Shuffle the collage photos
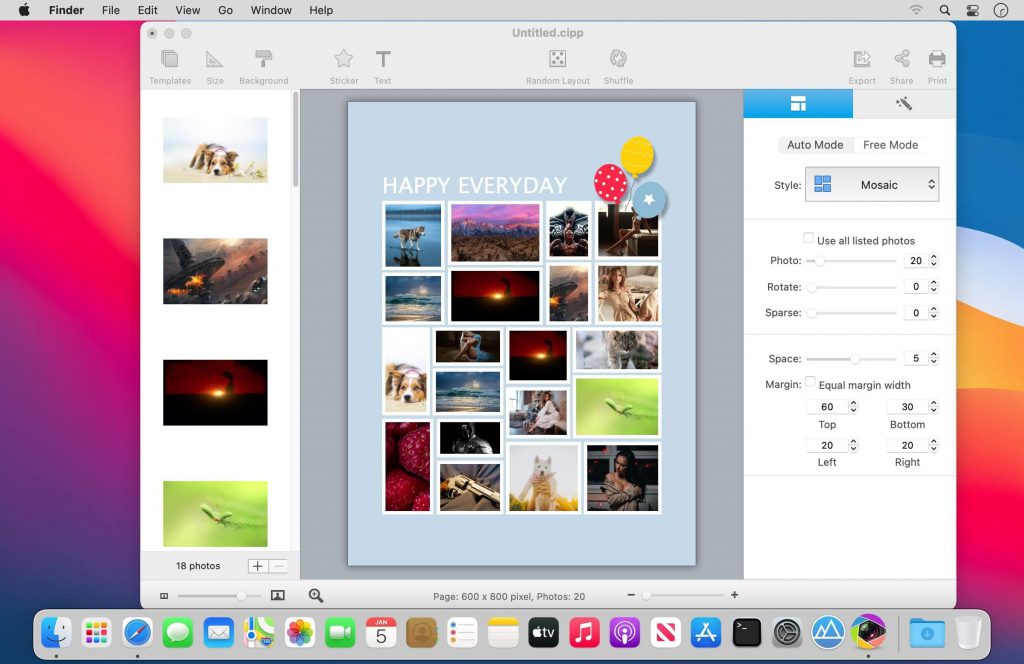 click(618, 62)
